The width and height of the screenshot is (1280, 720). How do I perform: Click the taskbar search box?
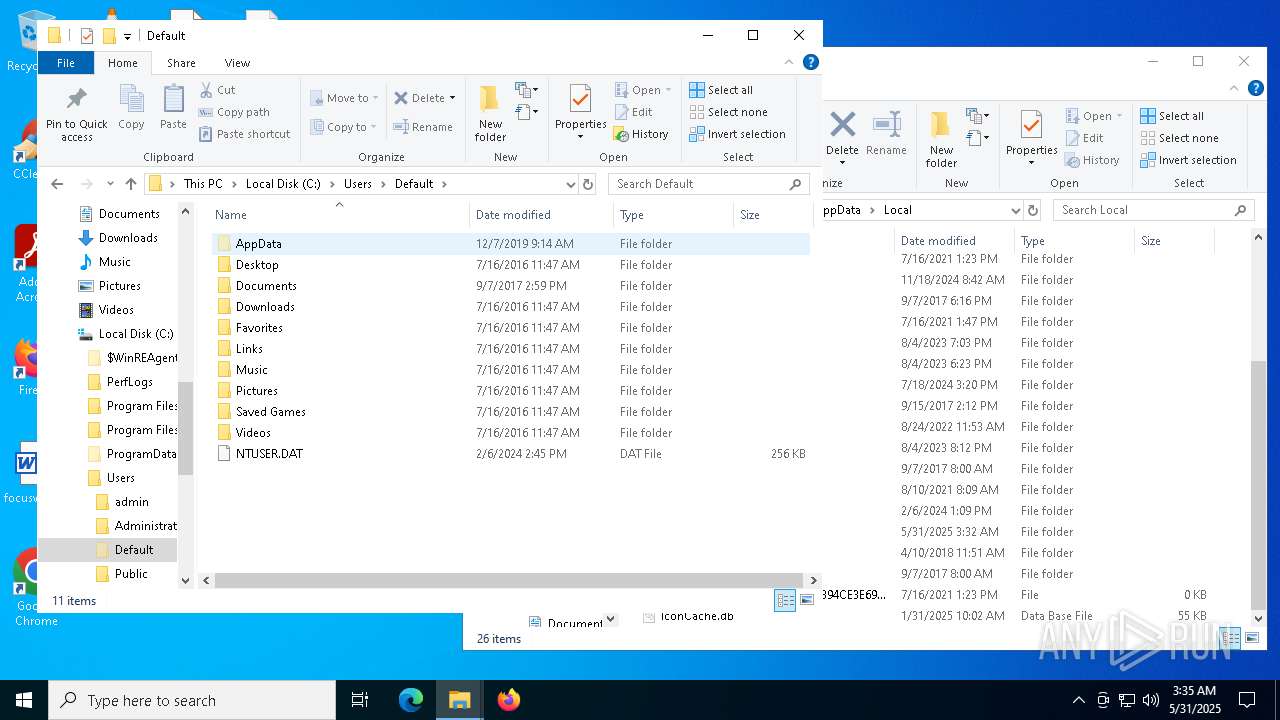click(192, 700)
